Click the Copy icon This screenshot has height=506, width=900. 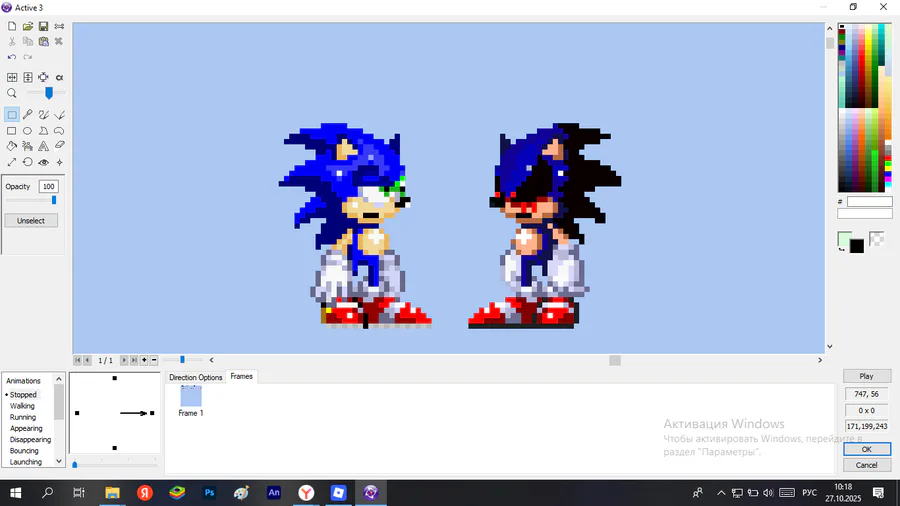[28, 41]
